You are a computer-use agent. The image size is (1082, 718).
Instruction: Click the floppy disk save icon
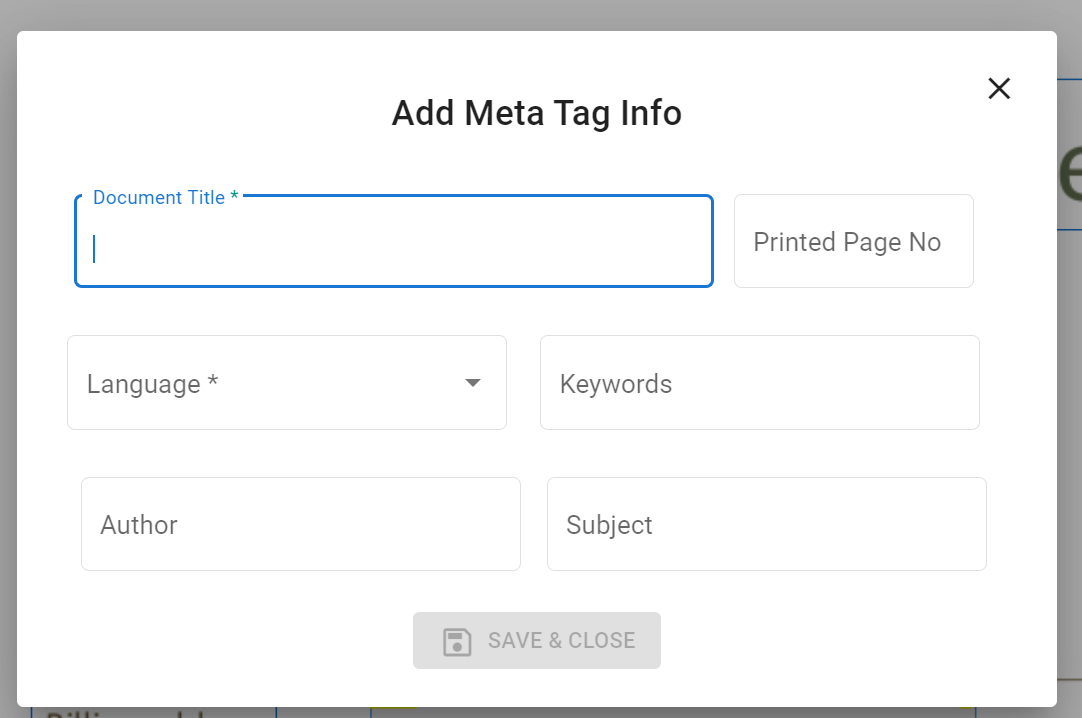point(457,641)
